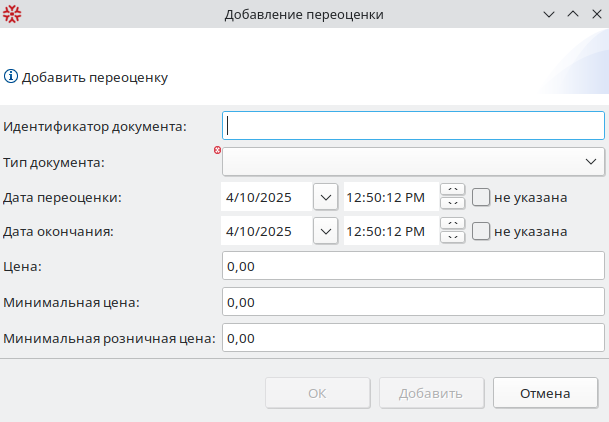
Task: Check не указана for Дата окончания
Action: coord(481,231)
